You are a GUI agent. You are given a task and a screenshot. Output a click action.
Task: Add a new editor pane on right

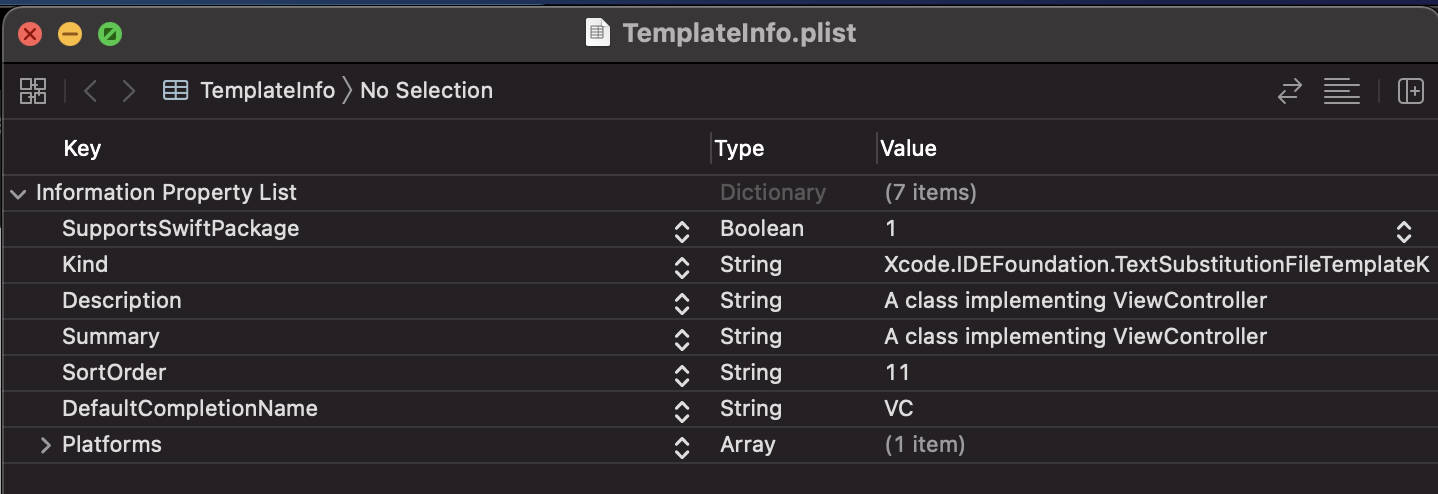tap(1410, 91)
